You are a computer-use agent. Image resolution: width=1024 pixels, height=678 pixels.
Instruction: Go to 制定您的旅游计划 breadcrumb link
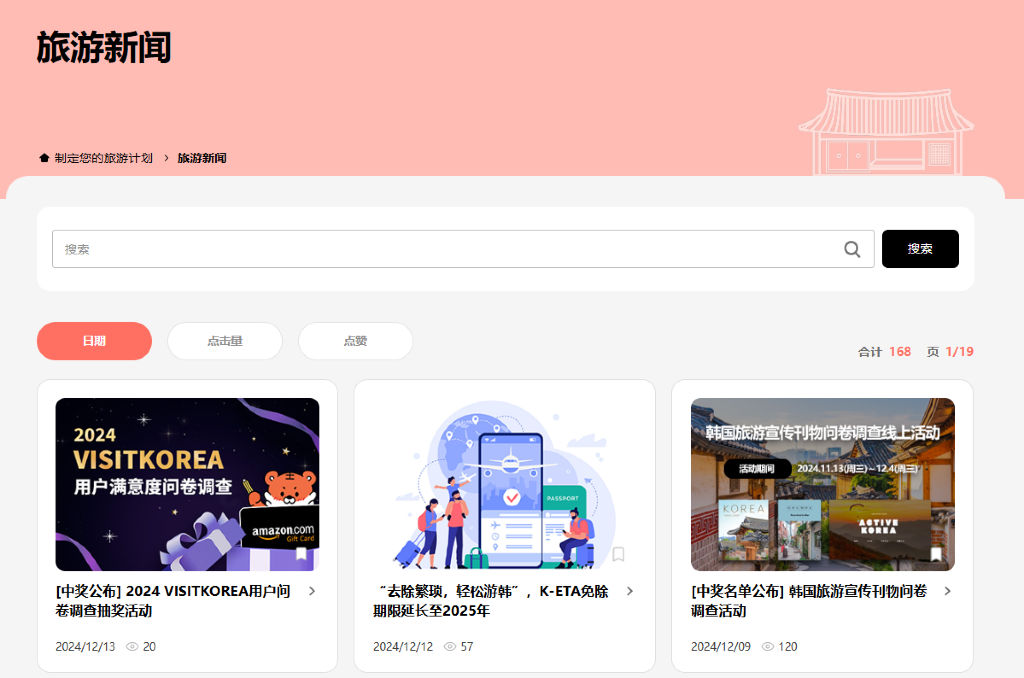(x=103, y=158)
